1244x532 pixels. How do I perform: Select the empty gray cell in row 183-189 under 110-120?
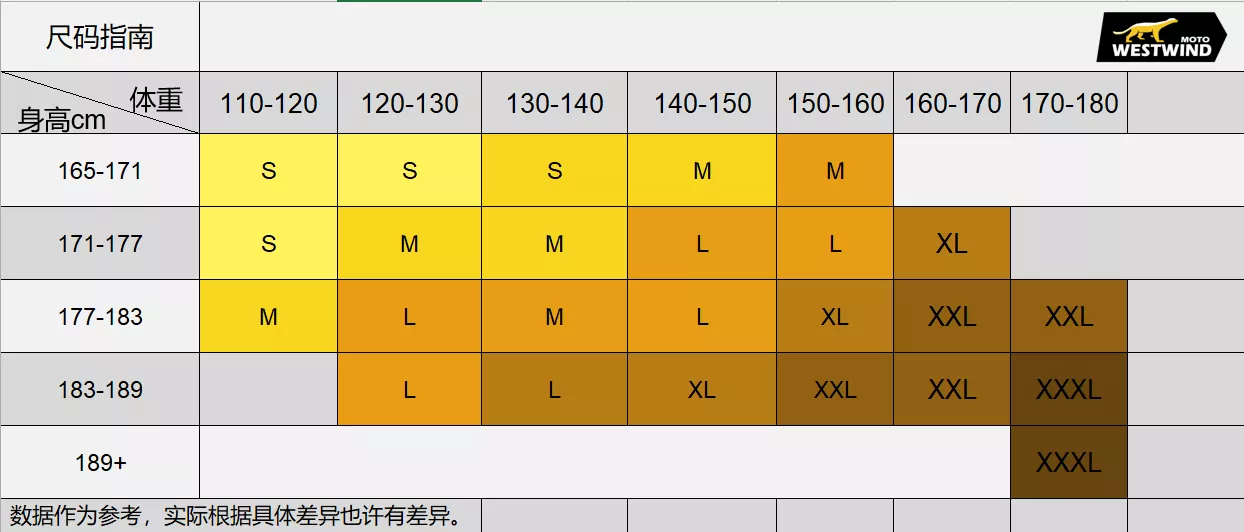pyautogui.click(x=268, y=390)
